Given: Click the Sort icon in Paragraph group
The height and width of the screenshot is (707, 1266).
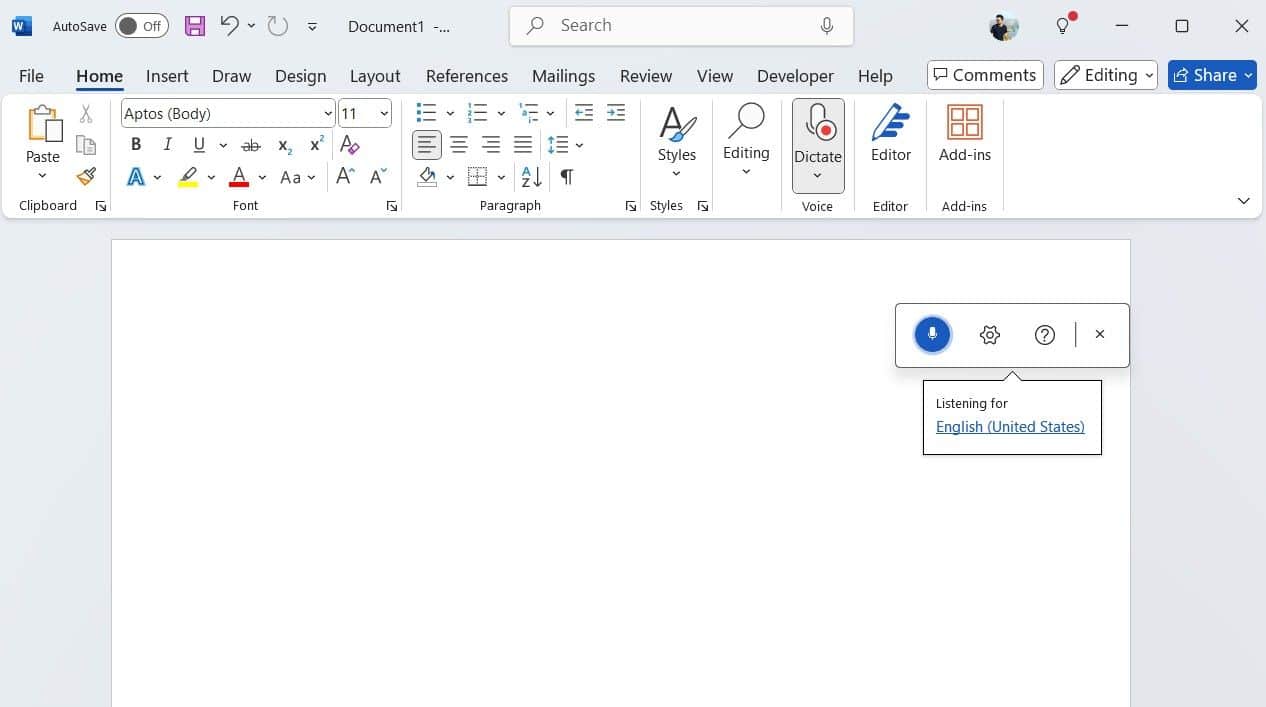Looking at the screenshot, I should (x=530, y=177).
